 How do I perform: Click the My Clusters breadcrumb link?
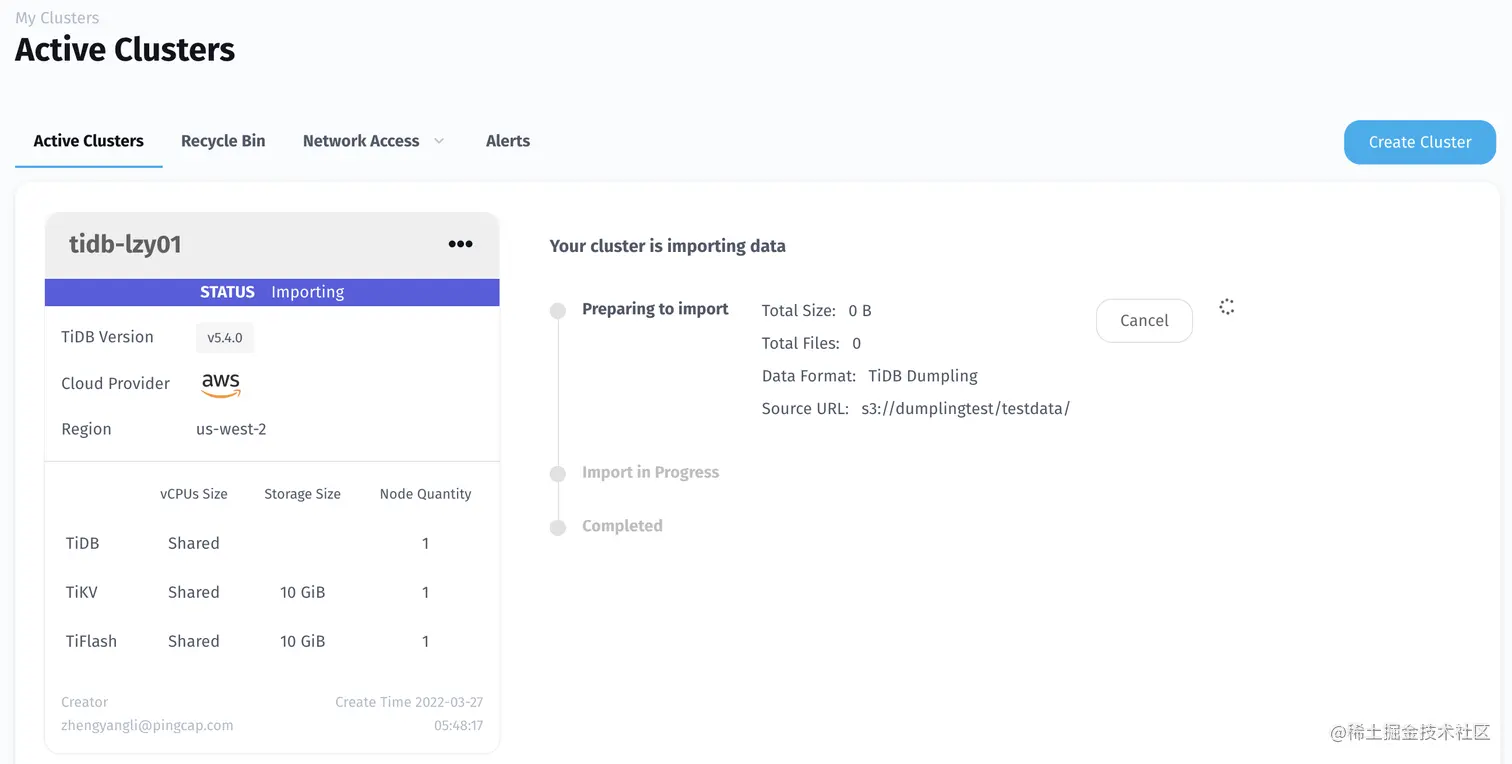pos(57,18)
